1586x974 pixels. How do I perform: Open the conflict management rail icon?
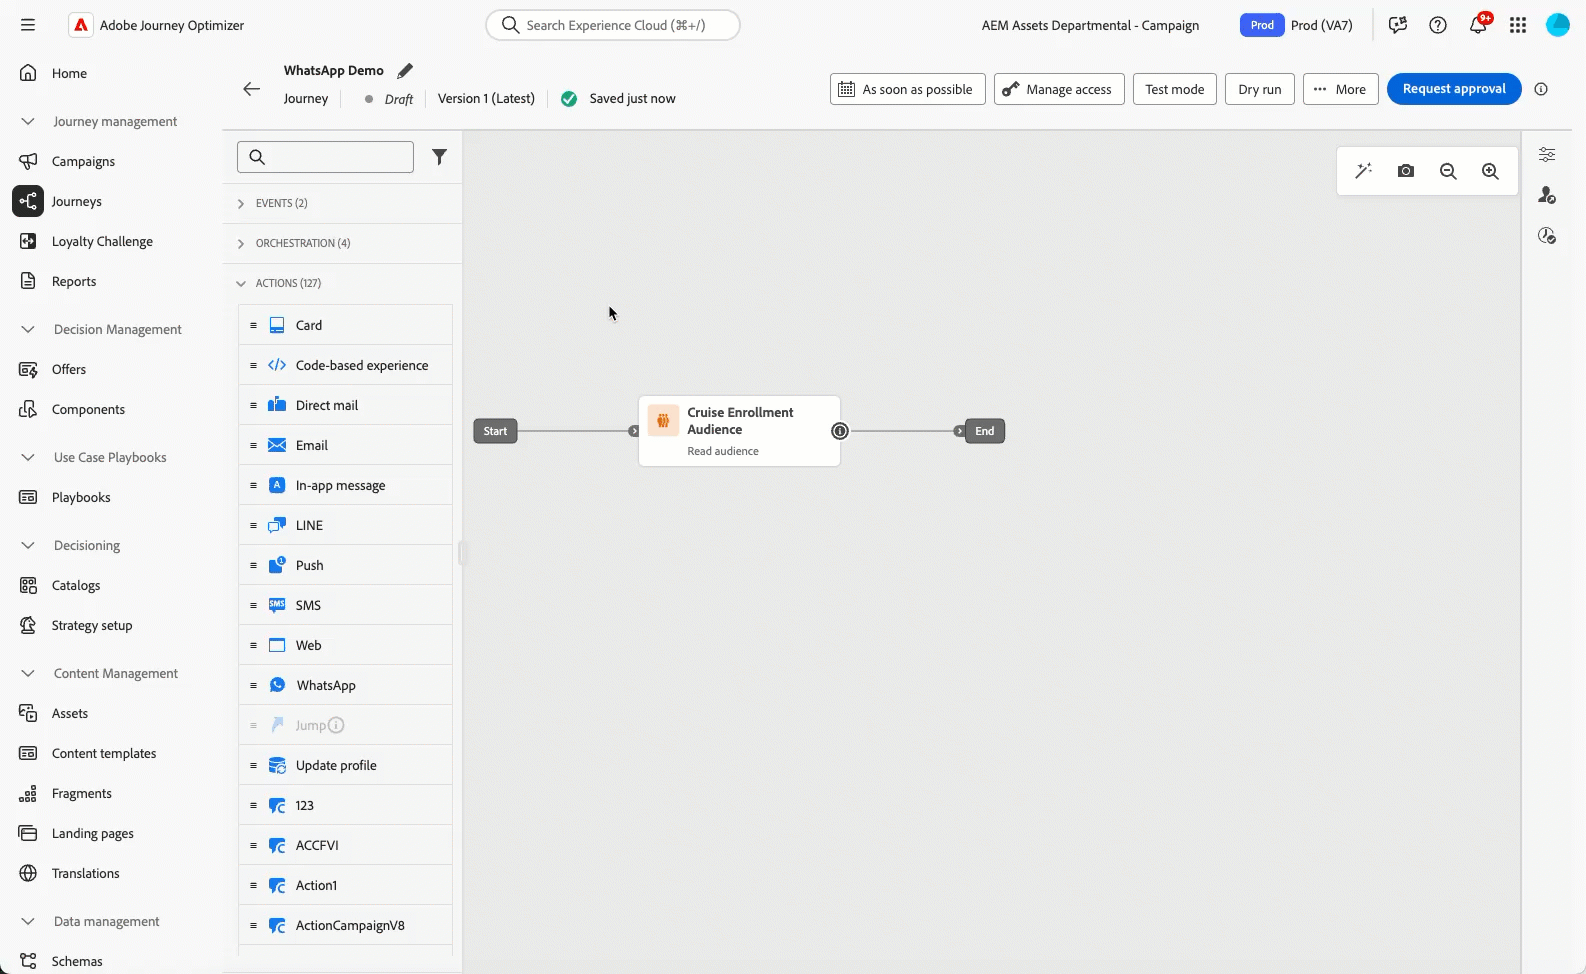tap(1547, 236)
